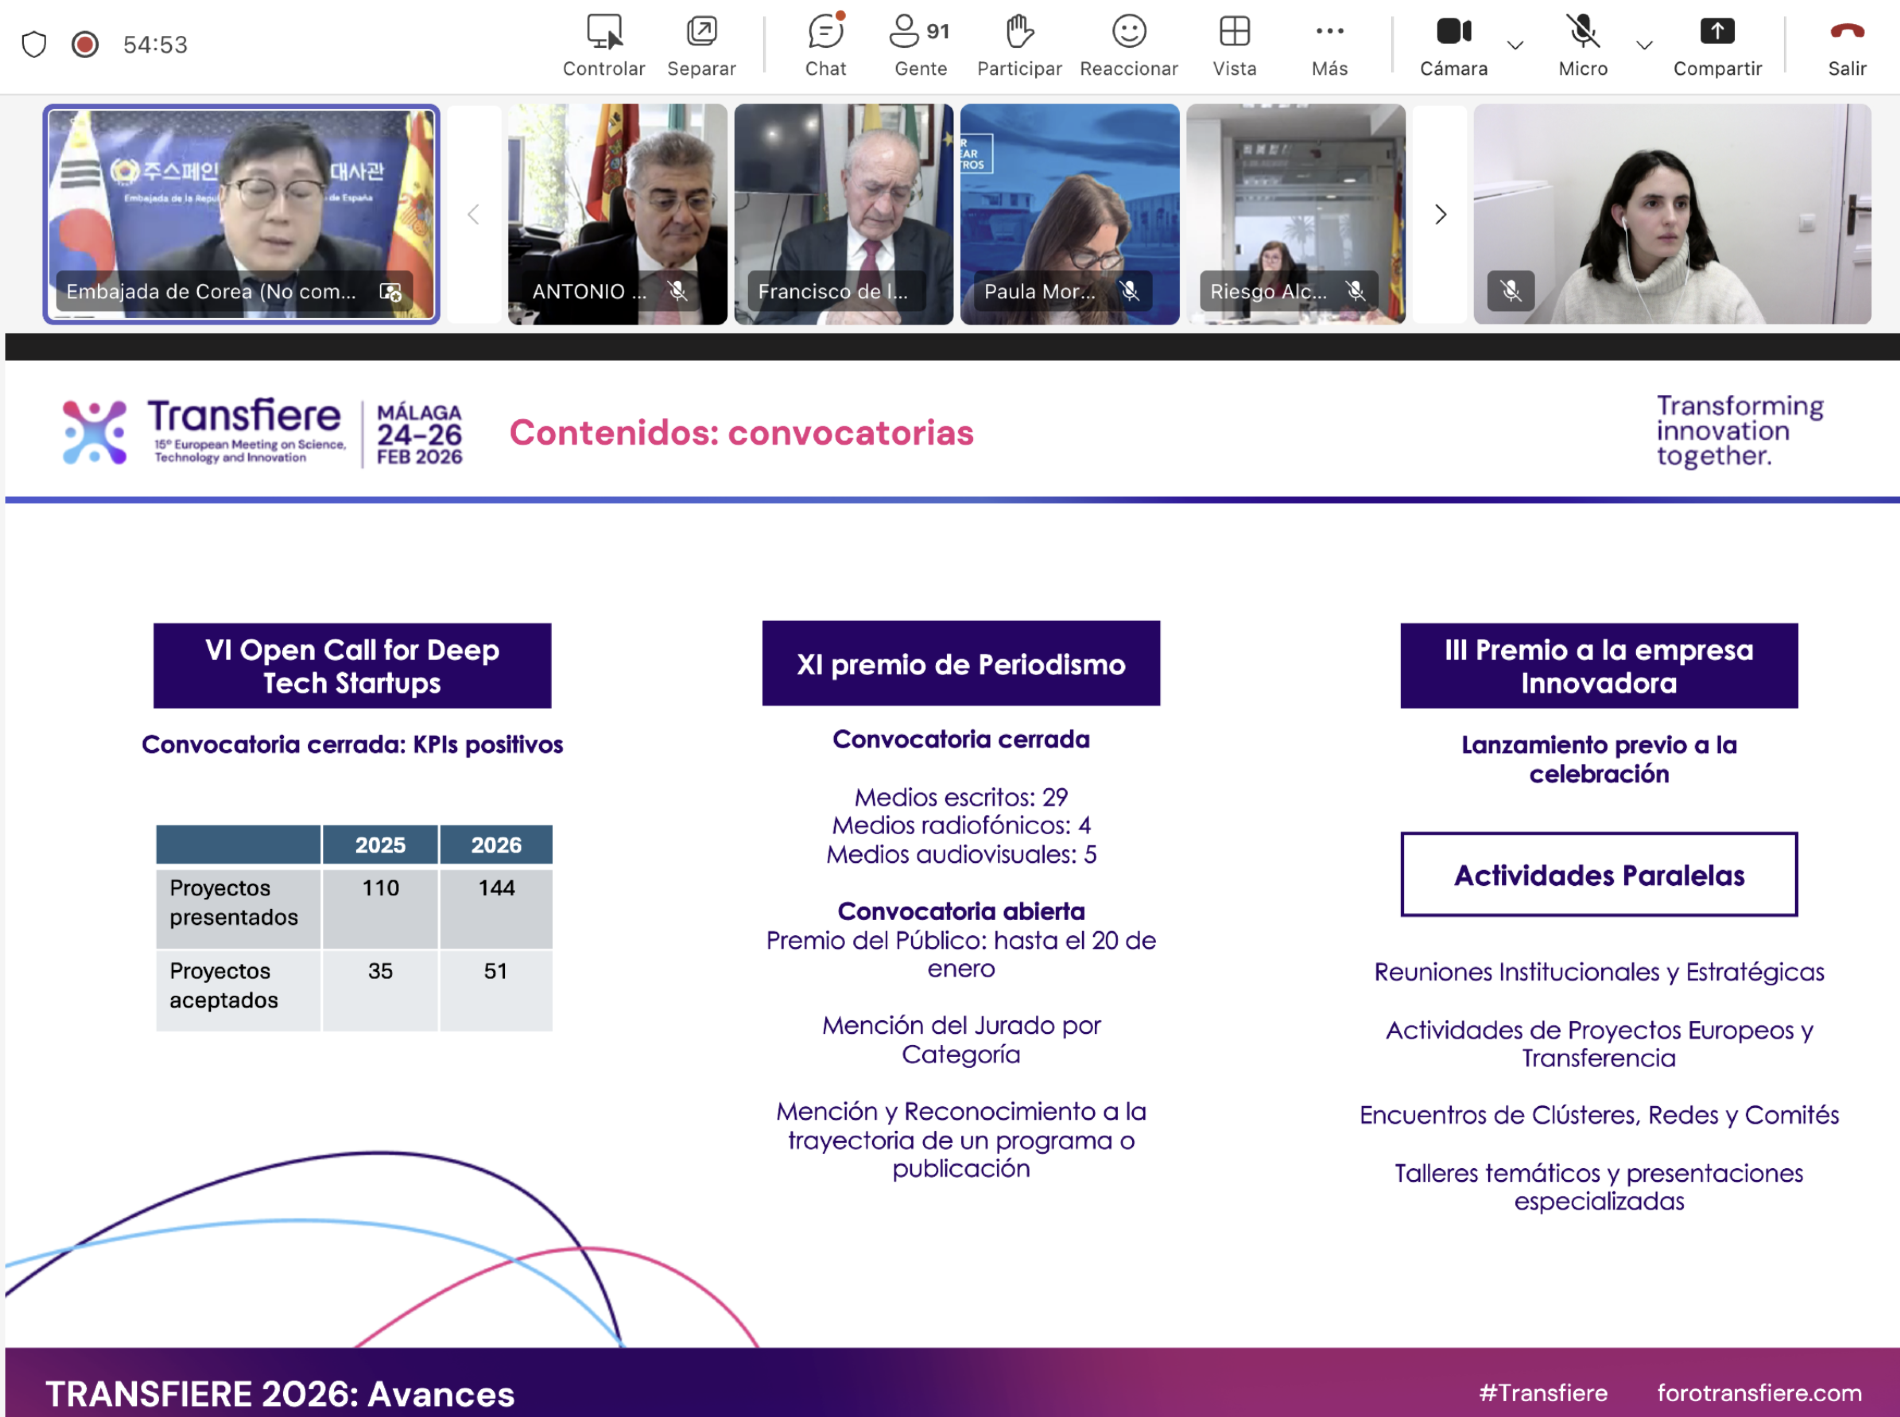Click the red recording indicator
Screen dimensions: 1900x1417
tap(85, 44)
